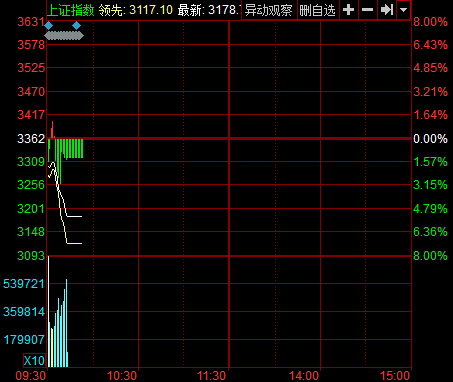Click the plus zoom-in icon
This screenshot has width=453, height=382.
[348, 10]
